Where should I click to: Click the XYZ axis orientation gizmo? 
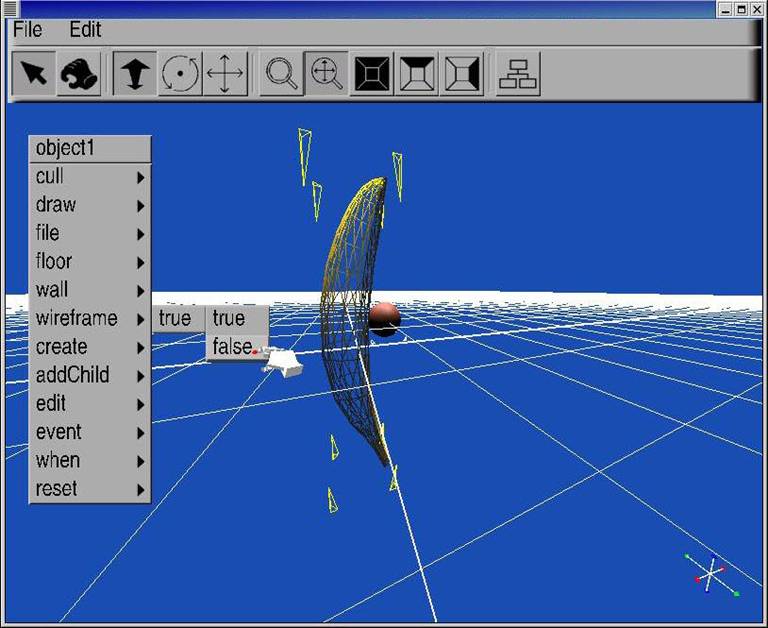711,574
